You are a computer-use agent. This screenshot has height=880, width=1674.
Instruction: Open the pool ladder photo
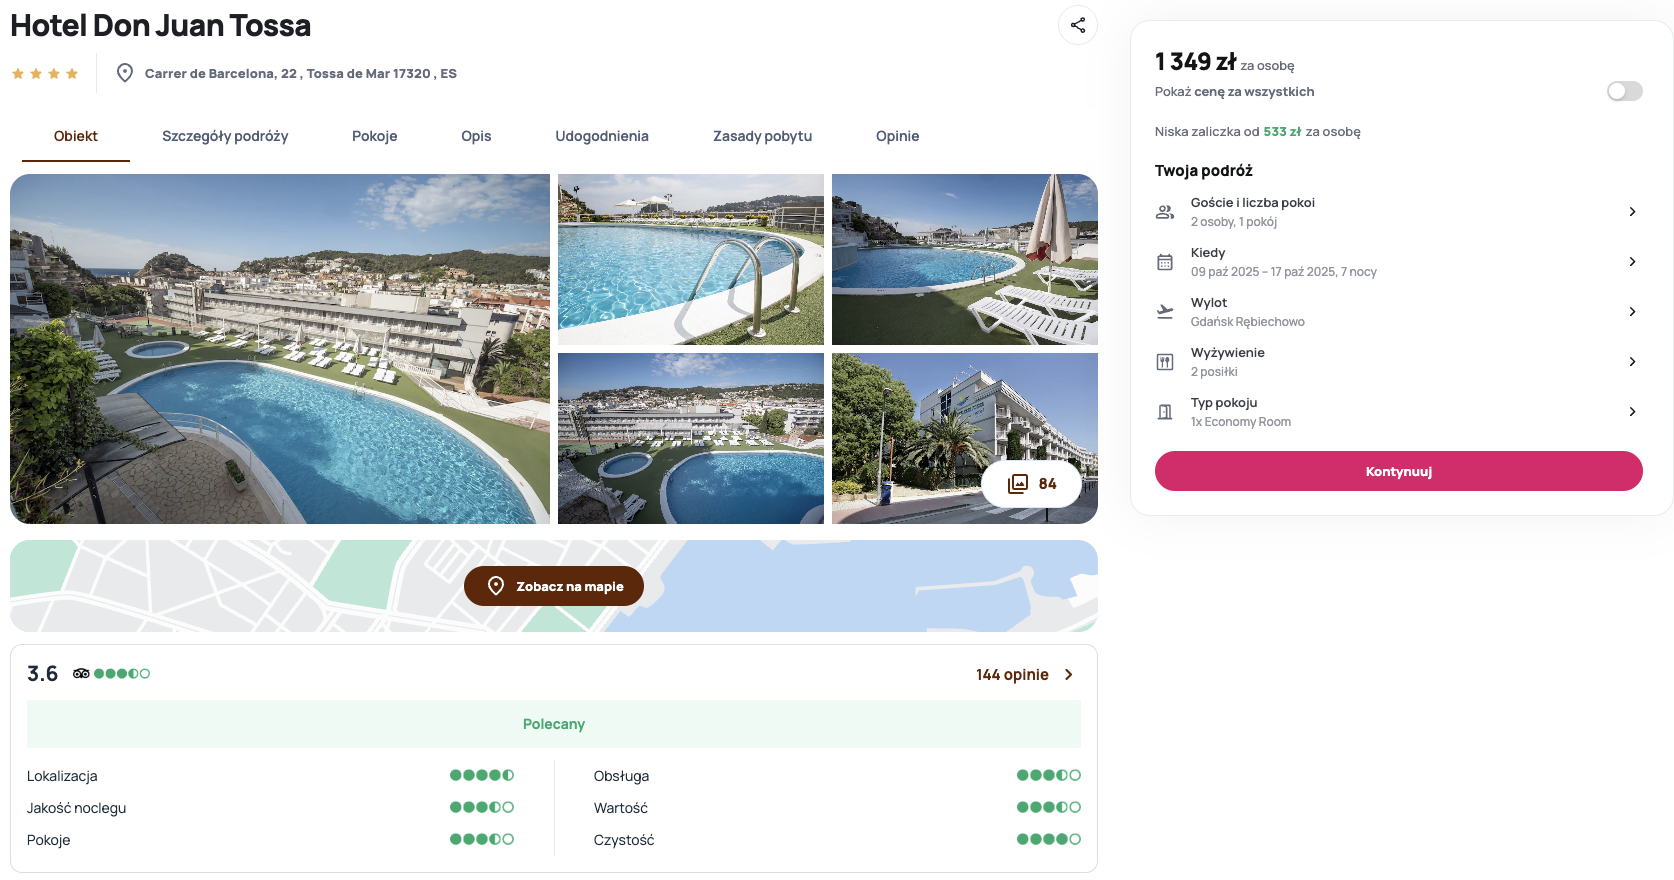pos(691,260)
